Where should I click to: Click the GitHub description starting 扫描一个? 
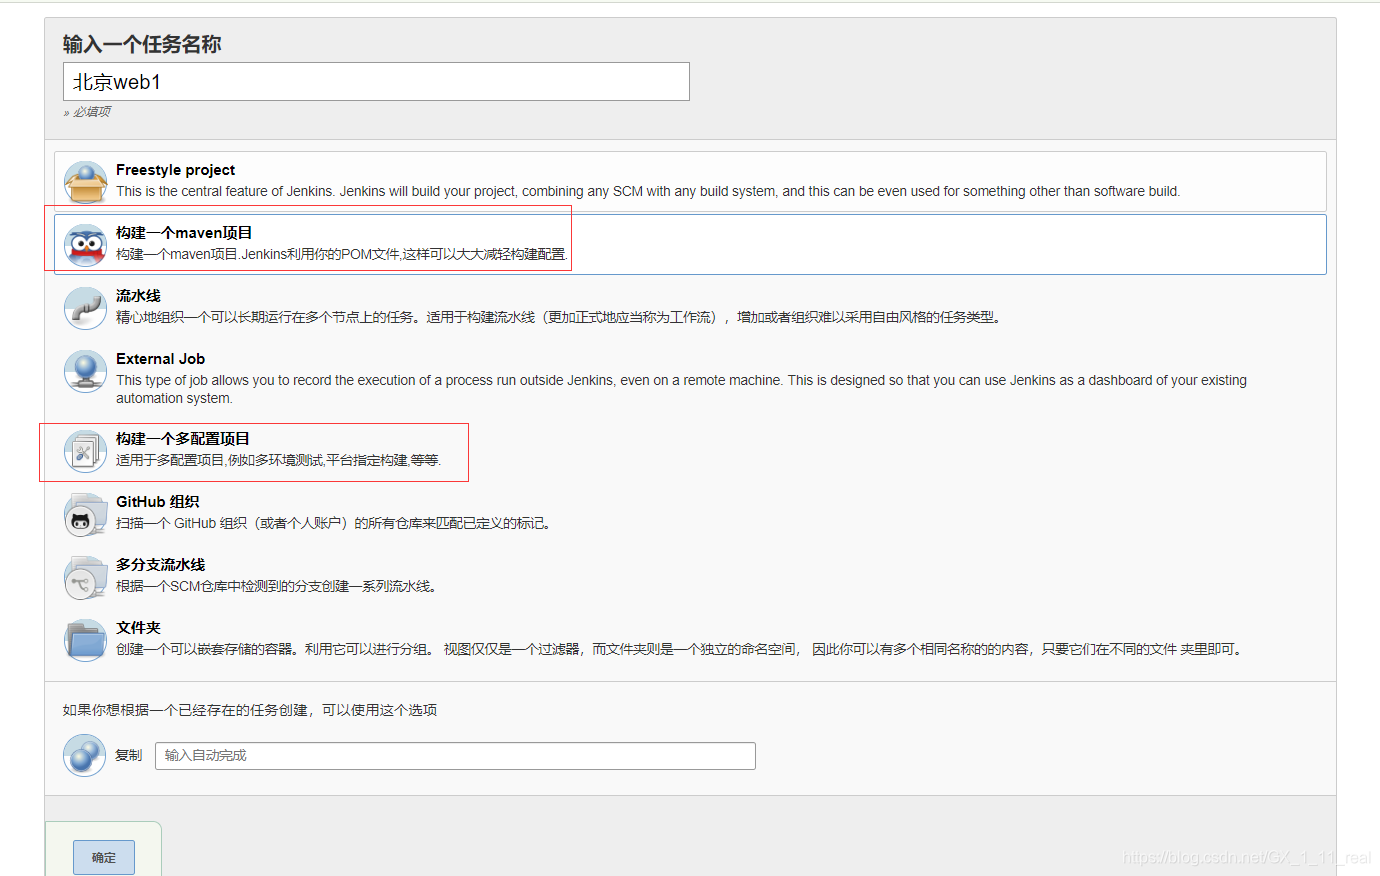point(335,523)
